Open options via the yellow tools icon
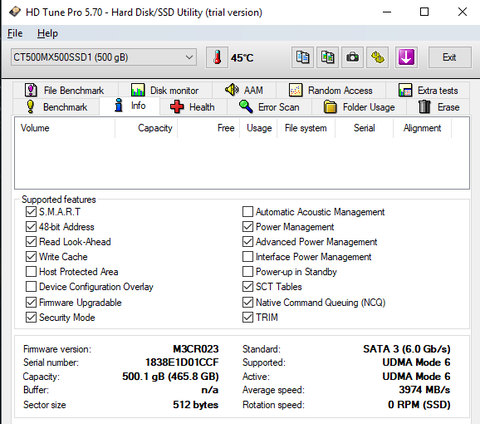 tap(377, 58)
